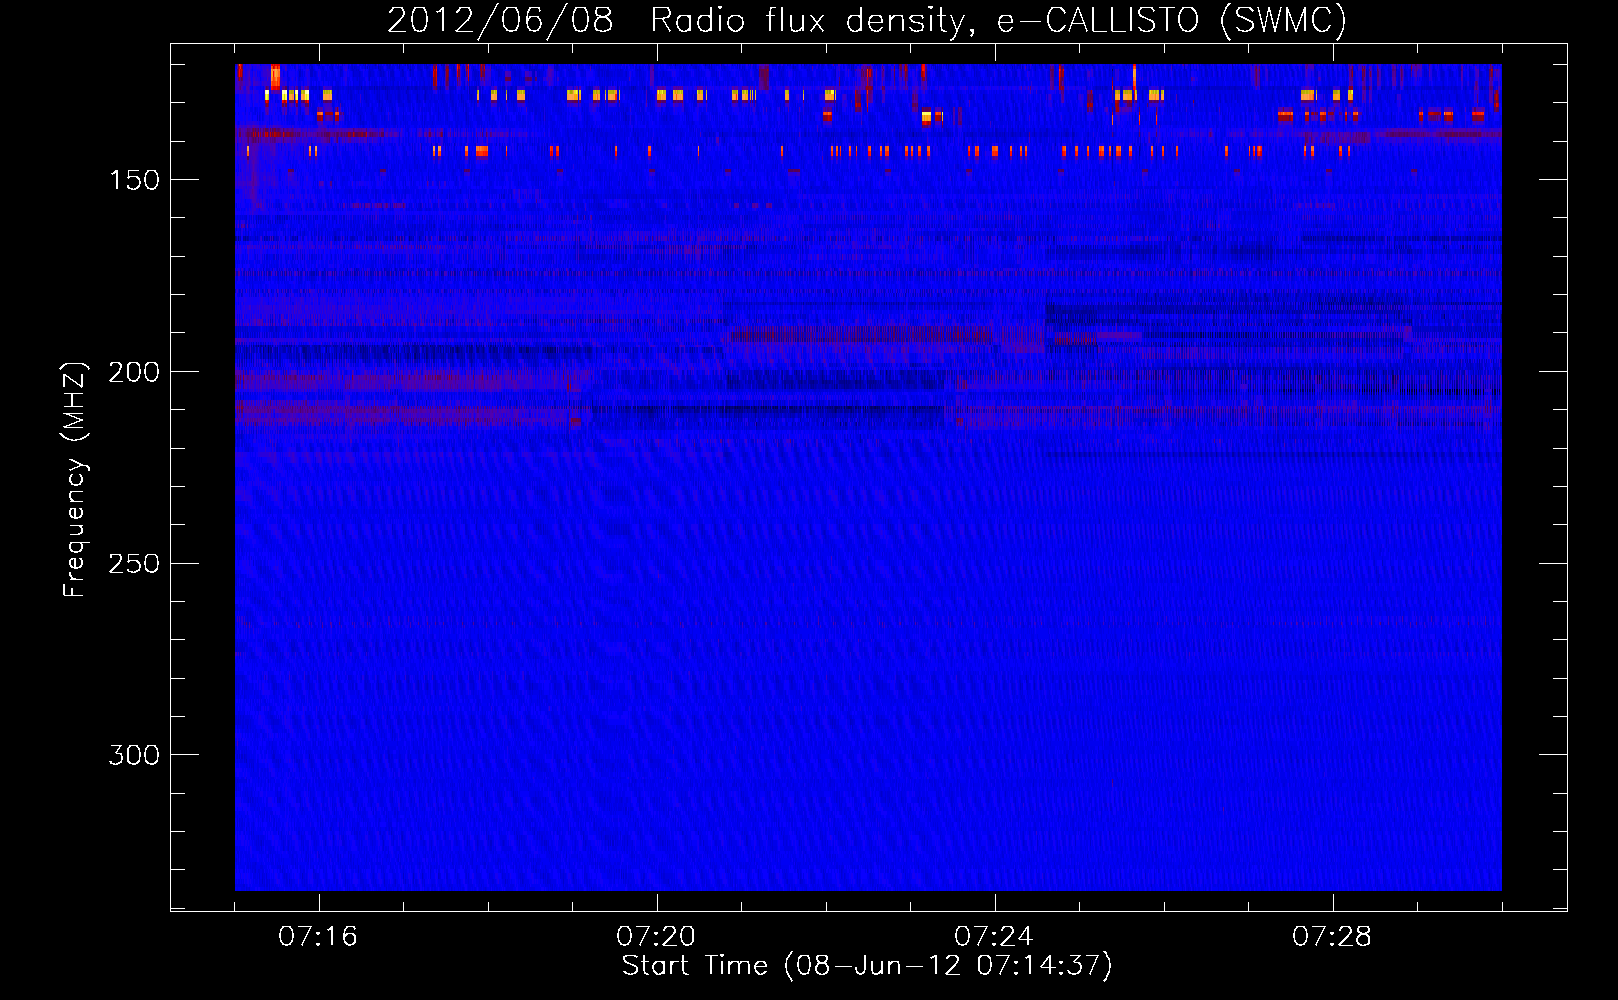Click the 'Start Time (08-Jun-12 07:14:37)' label
This screenshot has height=1000, width=1618.
867,966
